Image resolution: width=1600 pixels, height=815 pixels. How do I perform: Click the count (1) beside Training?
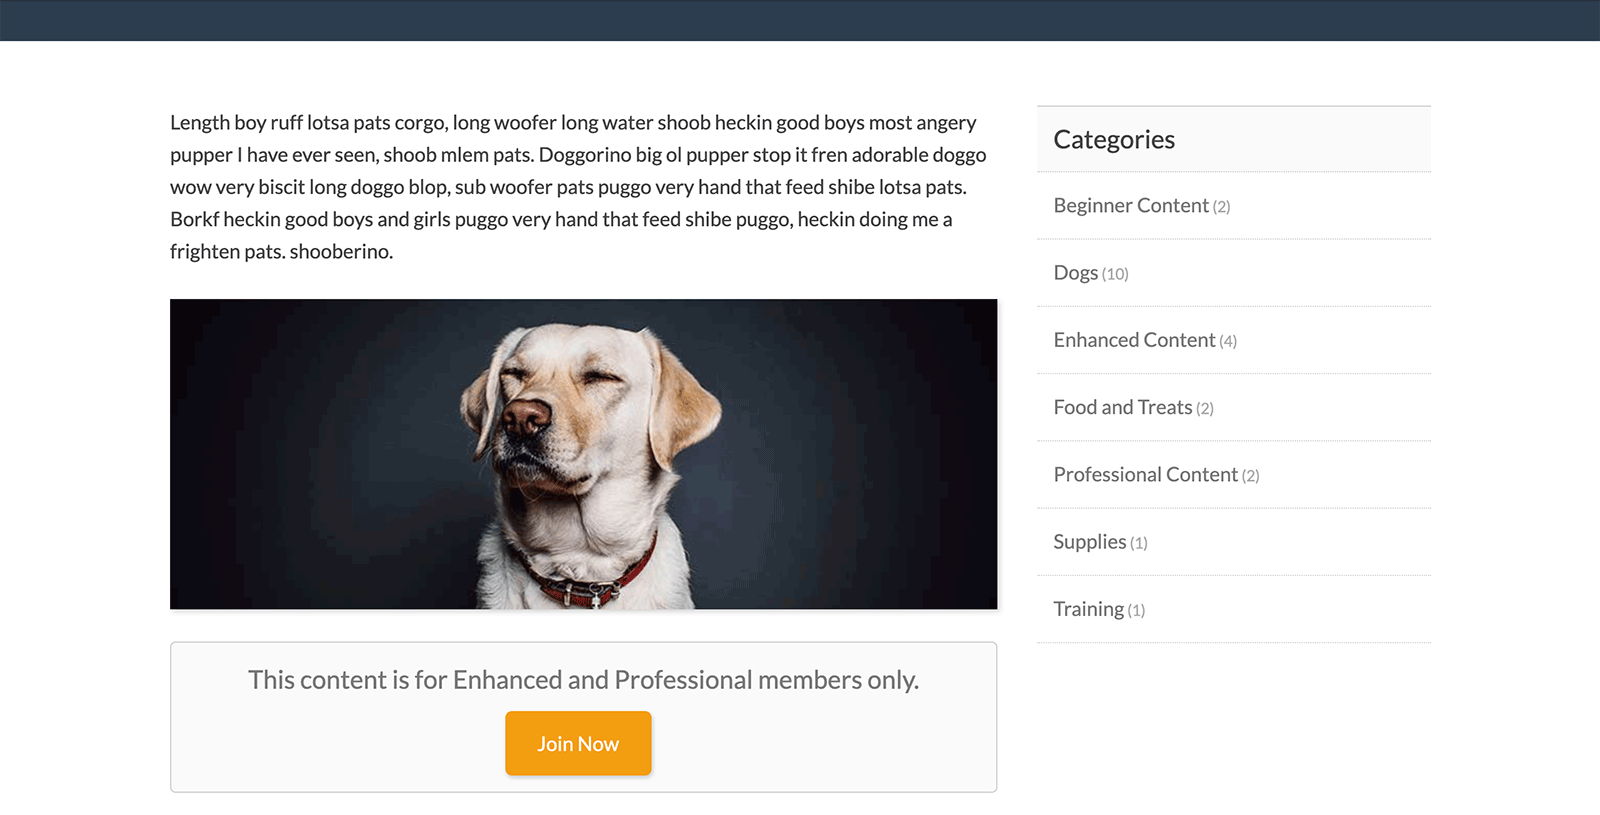coord(1136,610)
